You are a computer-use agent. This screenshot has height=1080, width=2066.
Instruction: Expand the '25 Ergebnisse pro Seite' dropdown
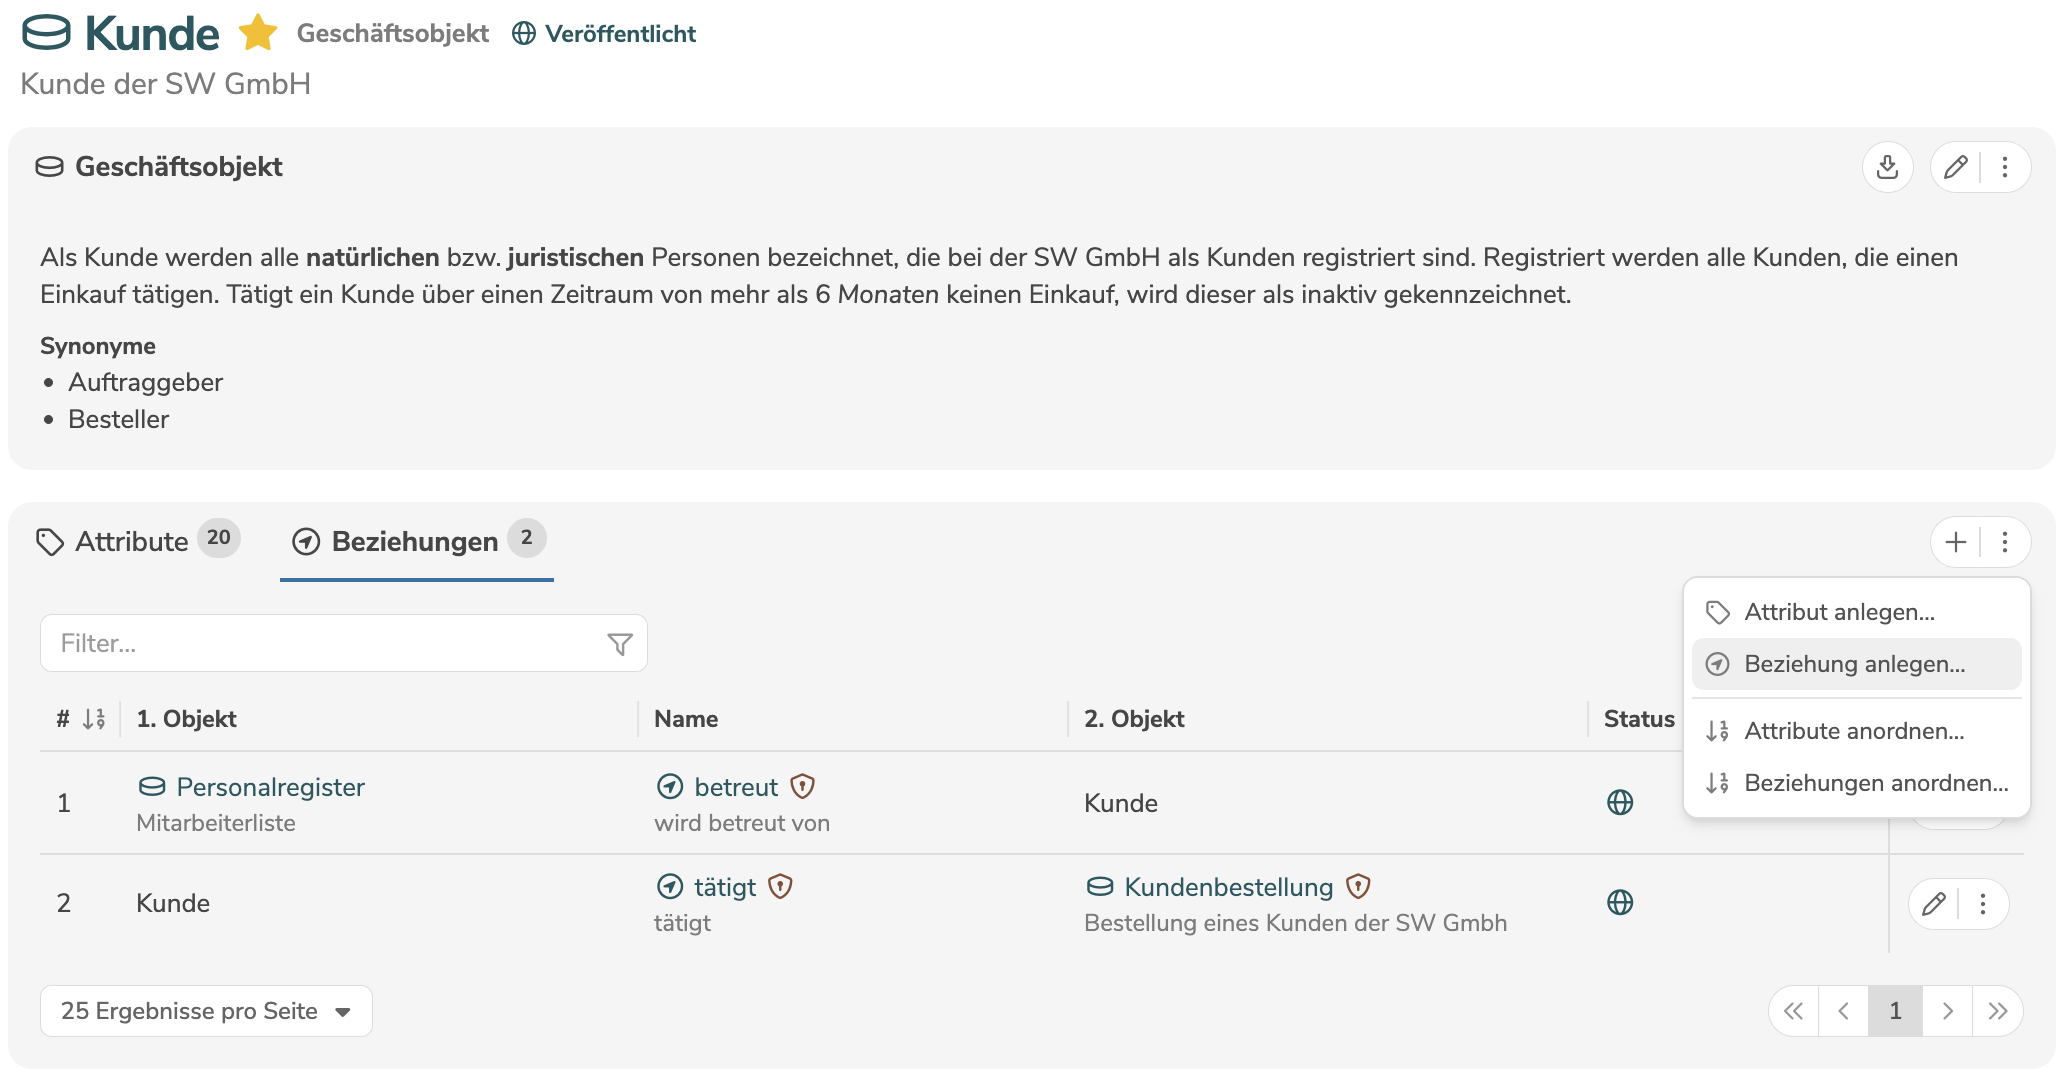point(206,1011)
